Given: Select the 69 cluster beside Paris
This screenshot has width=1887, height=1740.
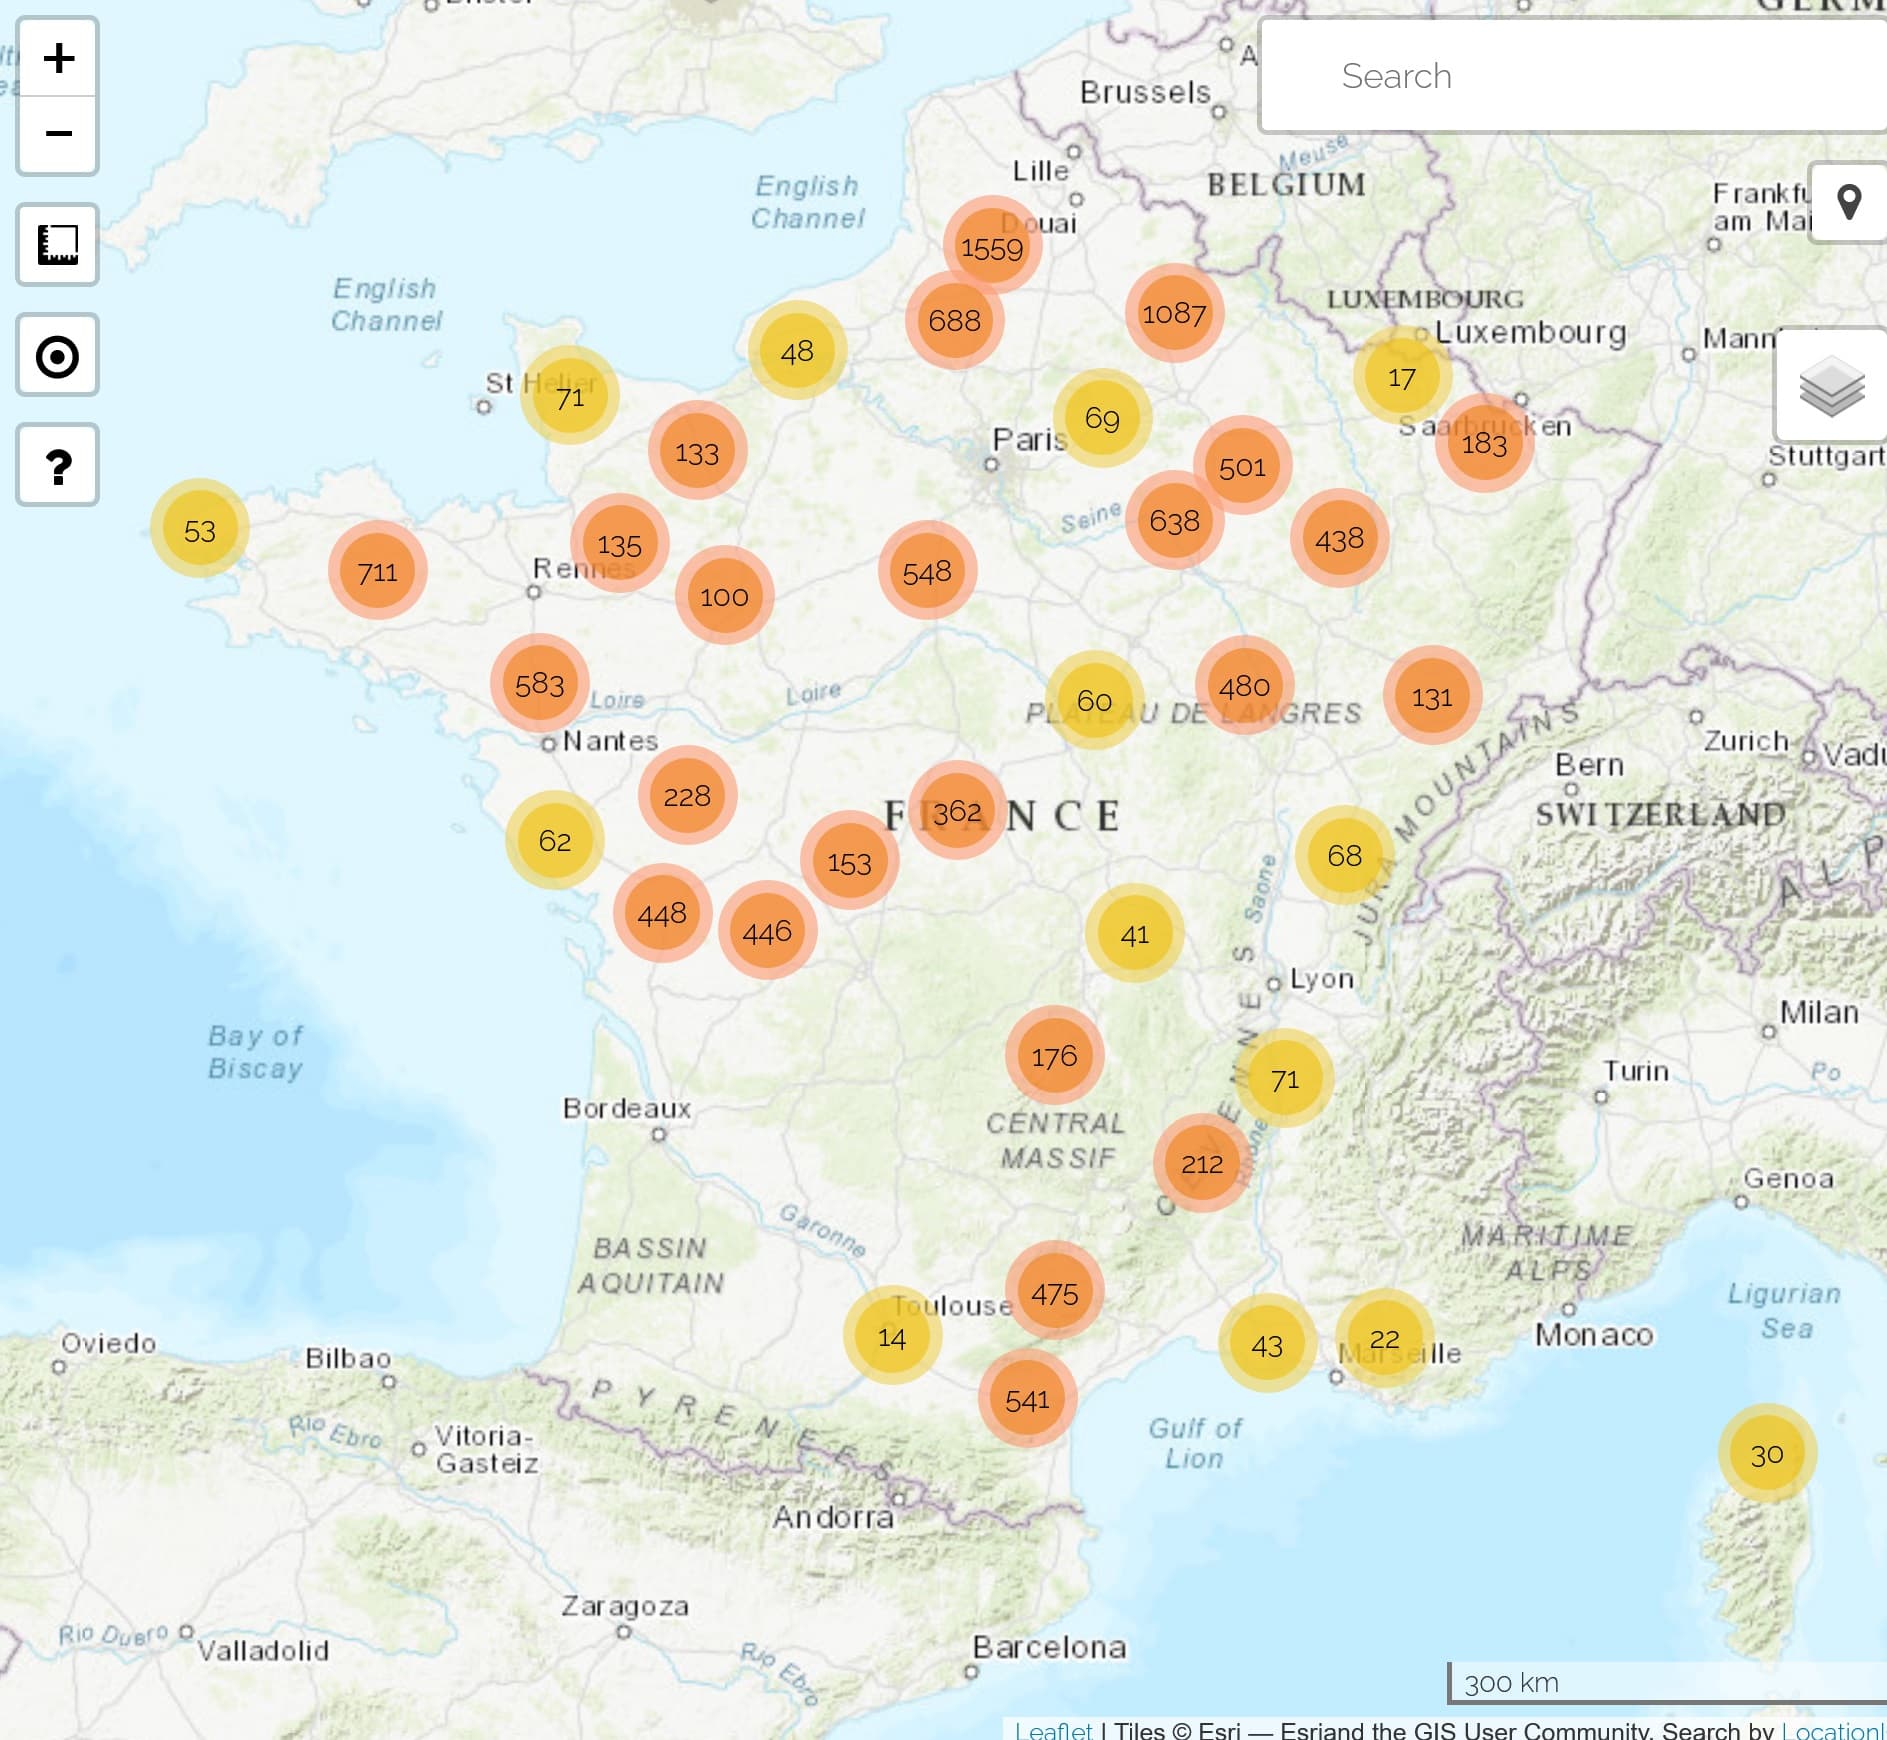Looking at the screenshot, I should click(x=1101, y=418).
